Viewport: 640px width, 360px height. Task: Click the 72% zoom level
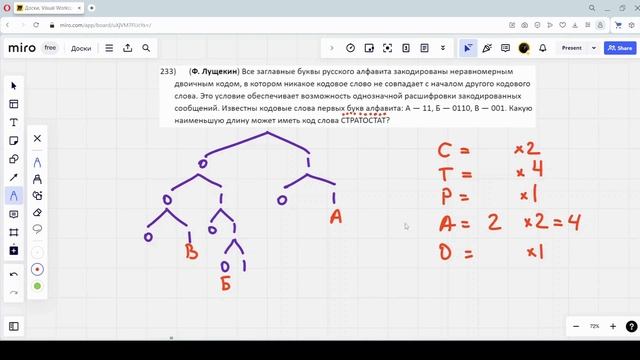pos(594,326)
